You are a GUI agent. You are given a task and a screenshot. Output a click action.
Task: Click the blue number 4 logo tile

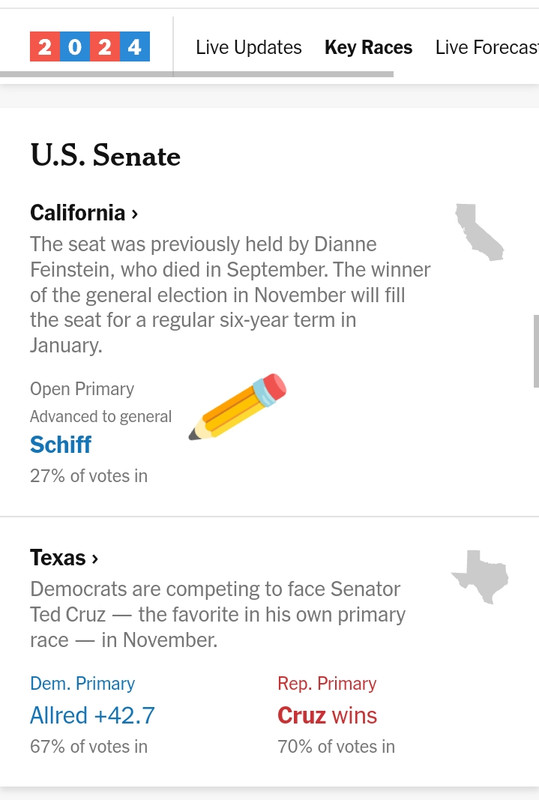coord(135,46)
